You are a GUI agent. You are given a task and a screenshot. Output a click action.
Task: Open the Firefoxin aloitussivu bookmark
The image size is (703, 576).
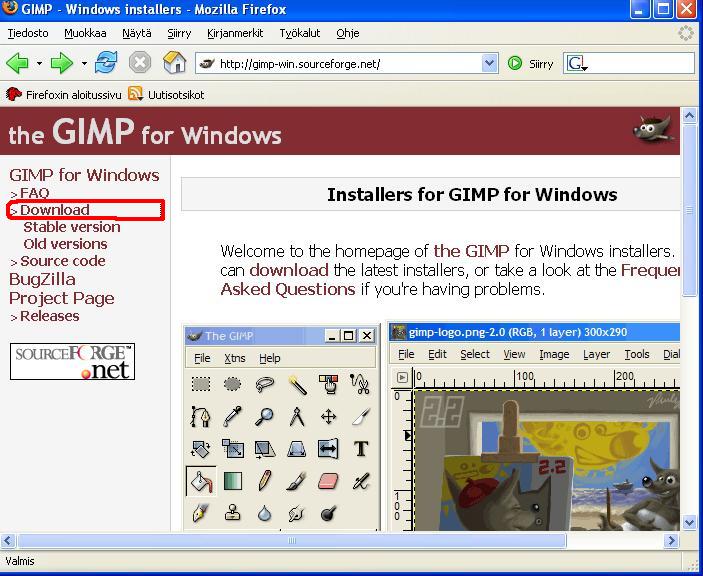(x=65, y=94)
